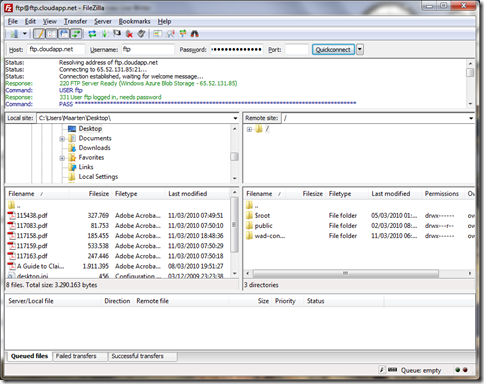Open the File menu
This screenshot has height=384, width=484.
(x=13, y=22)
